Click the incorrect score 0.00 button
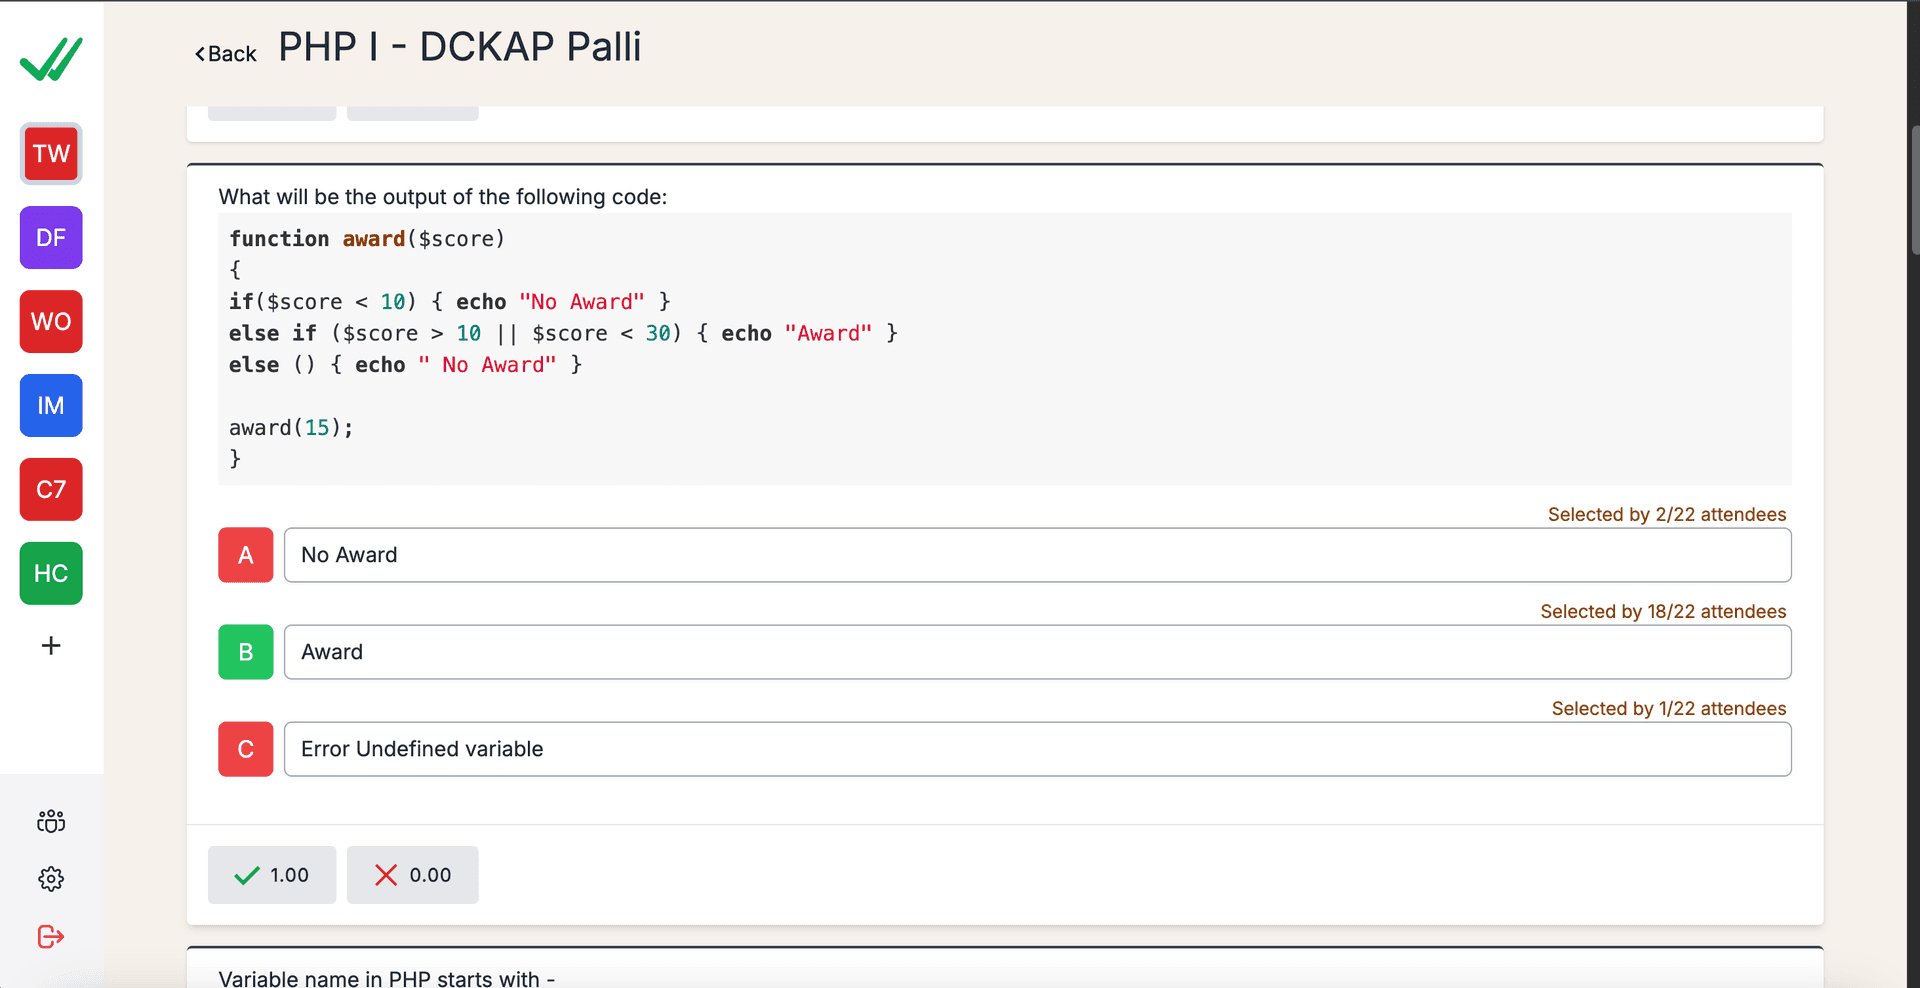This screenshot has width=1920, height=988. [x=412, y=875]
